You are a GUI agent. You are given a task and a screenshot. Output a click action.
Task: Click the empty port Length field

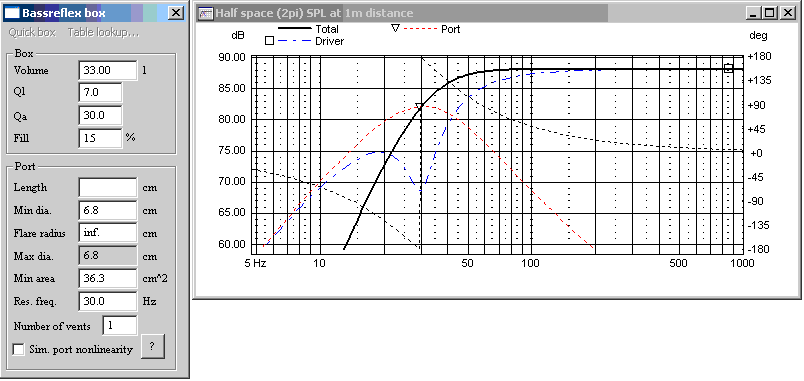[108, 187]
